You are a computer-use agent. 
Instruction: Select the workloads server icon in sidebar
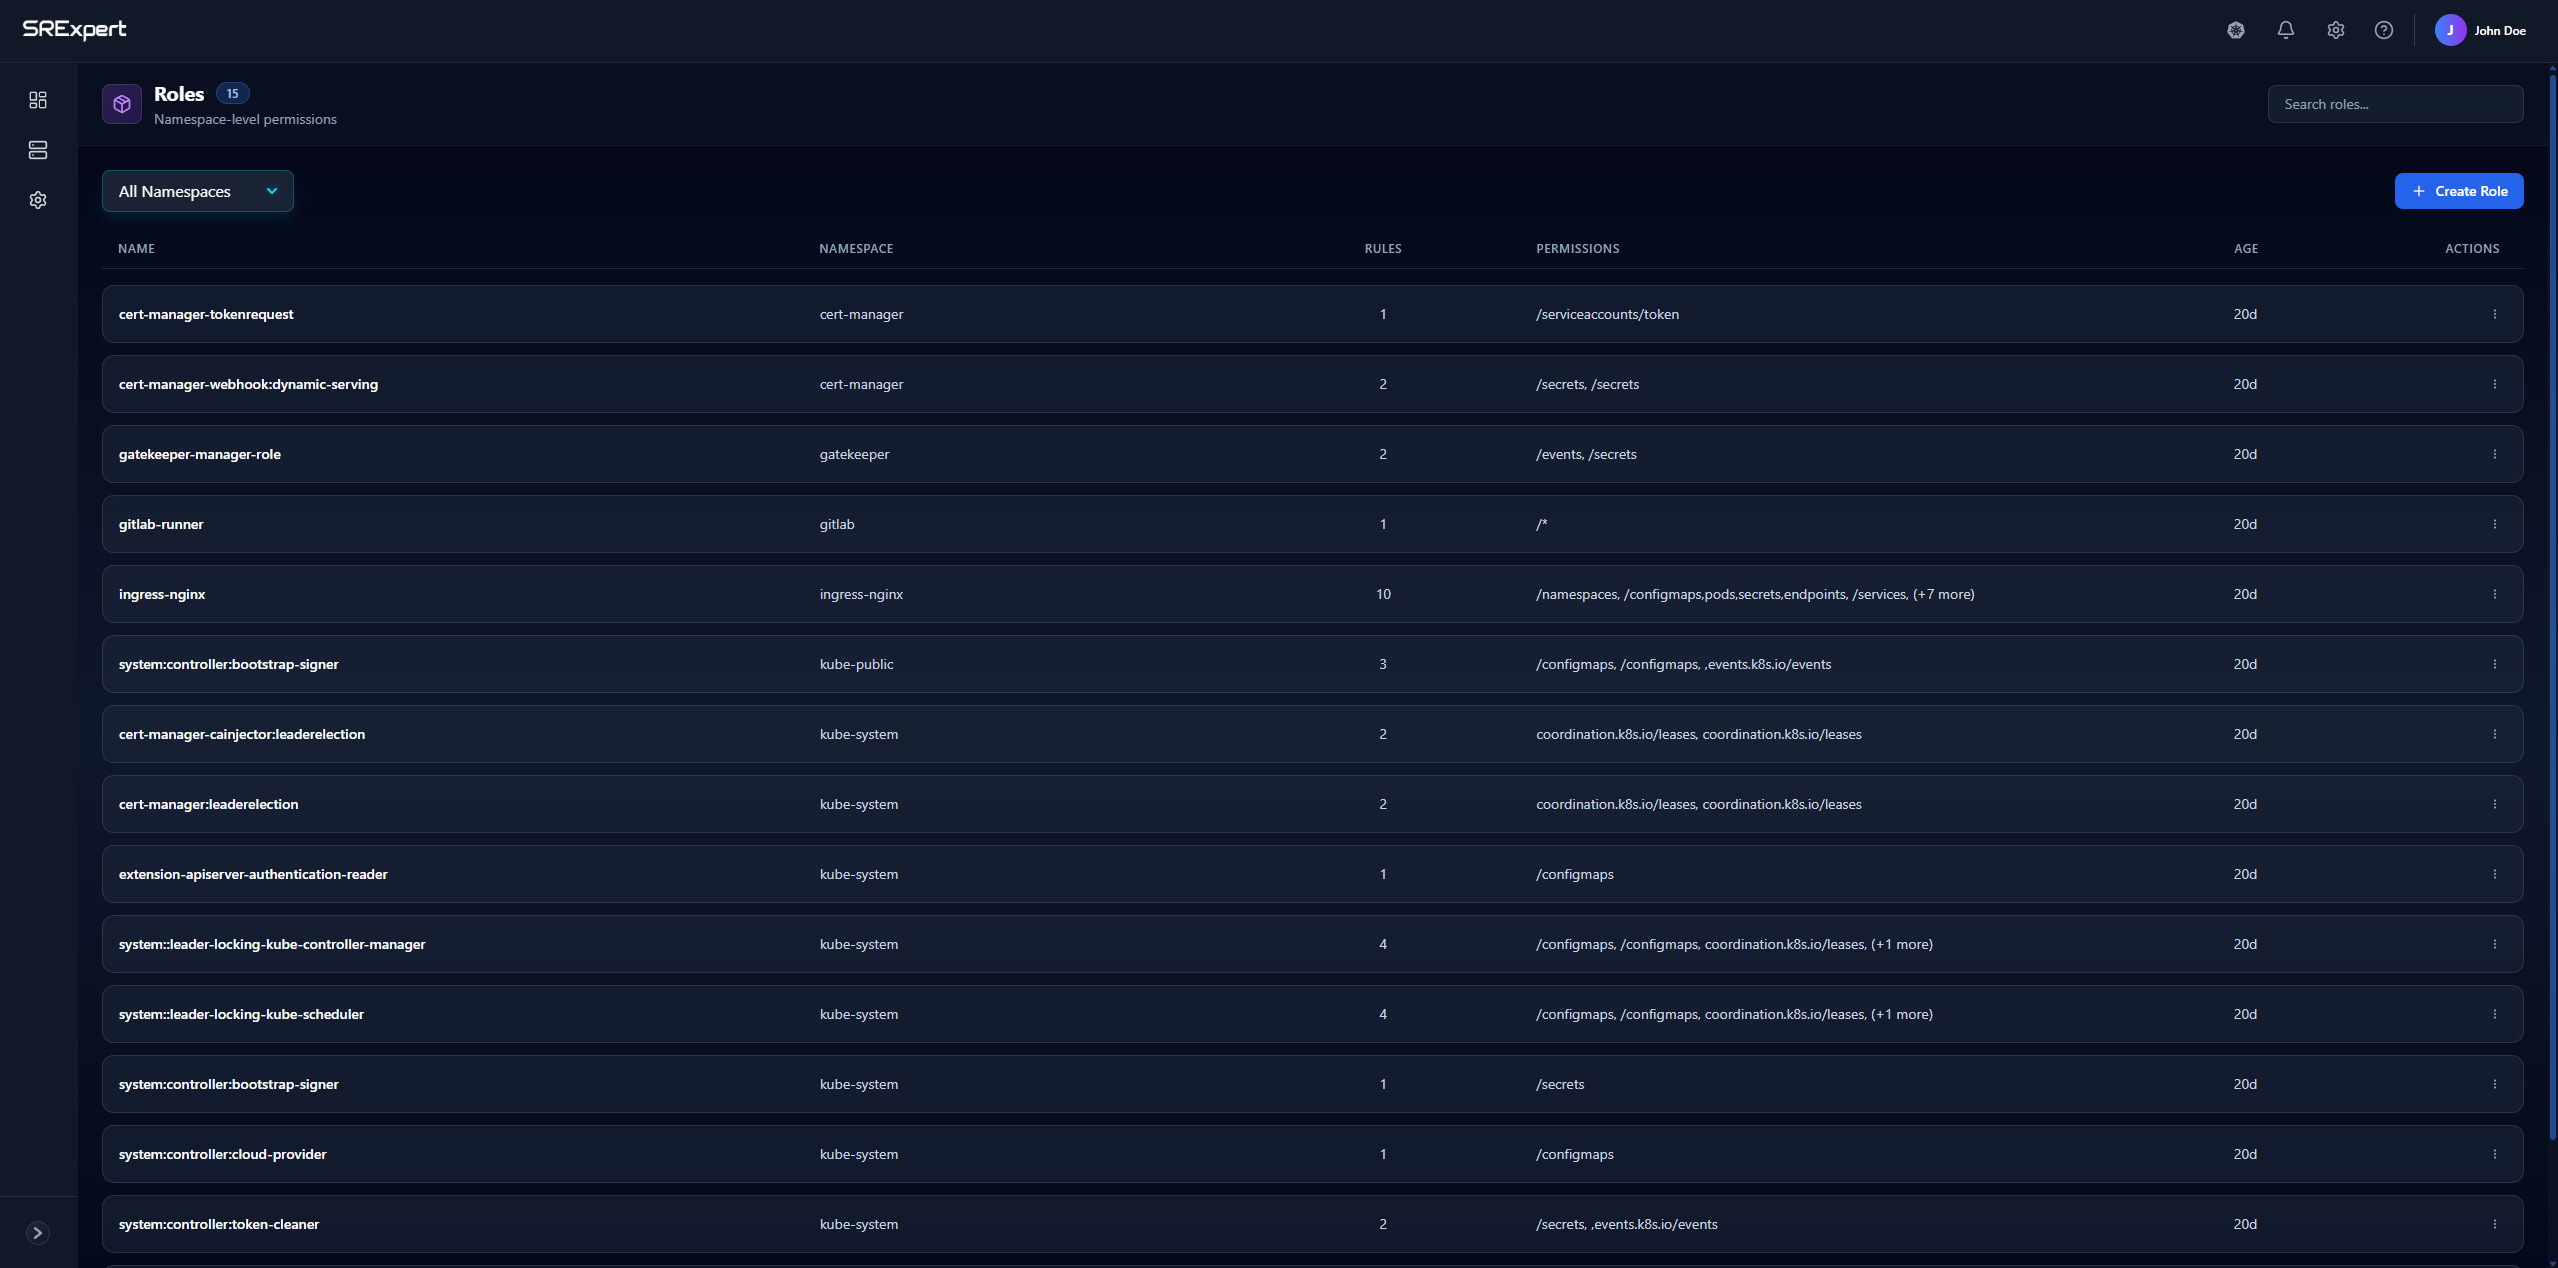click(x=38, y=150)
